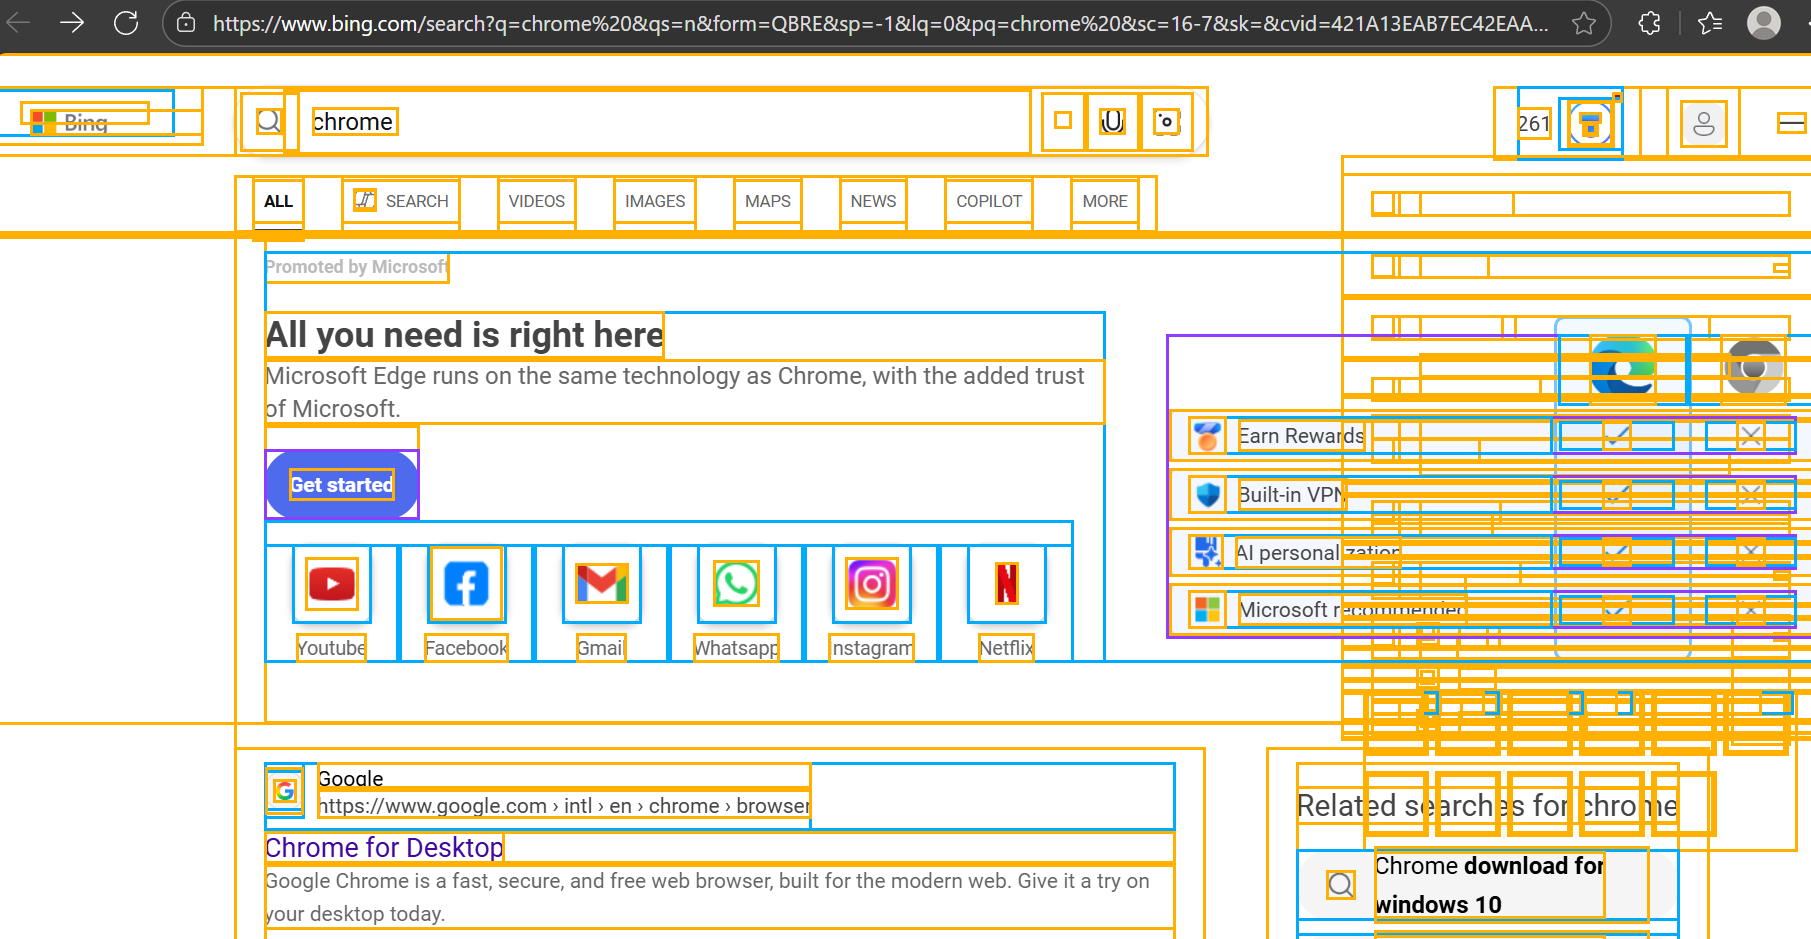Click Edge checkmark in Built-in VPN row
The height and width of the screenshot is (939, 1811).
(1617, 493)
